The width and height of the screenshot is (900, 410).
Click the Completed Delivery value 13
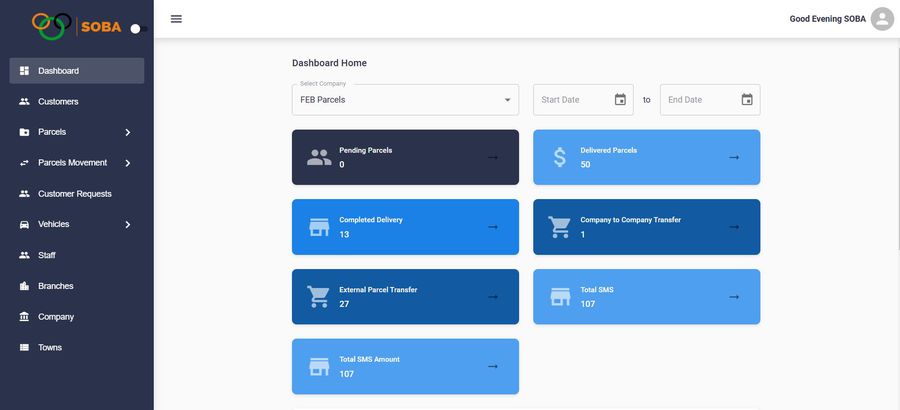[344, 234]
